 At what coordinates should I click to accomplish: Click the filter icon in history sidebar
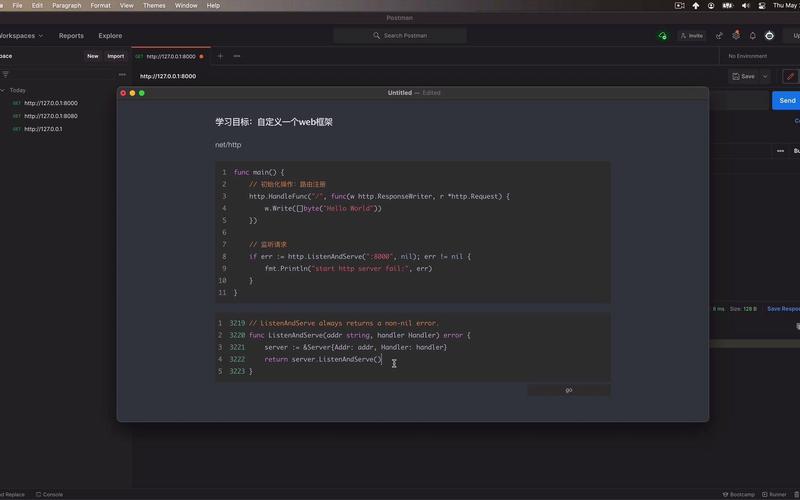[5, 74]
